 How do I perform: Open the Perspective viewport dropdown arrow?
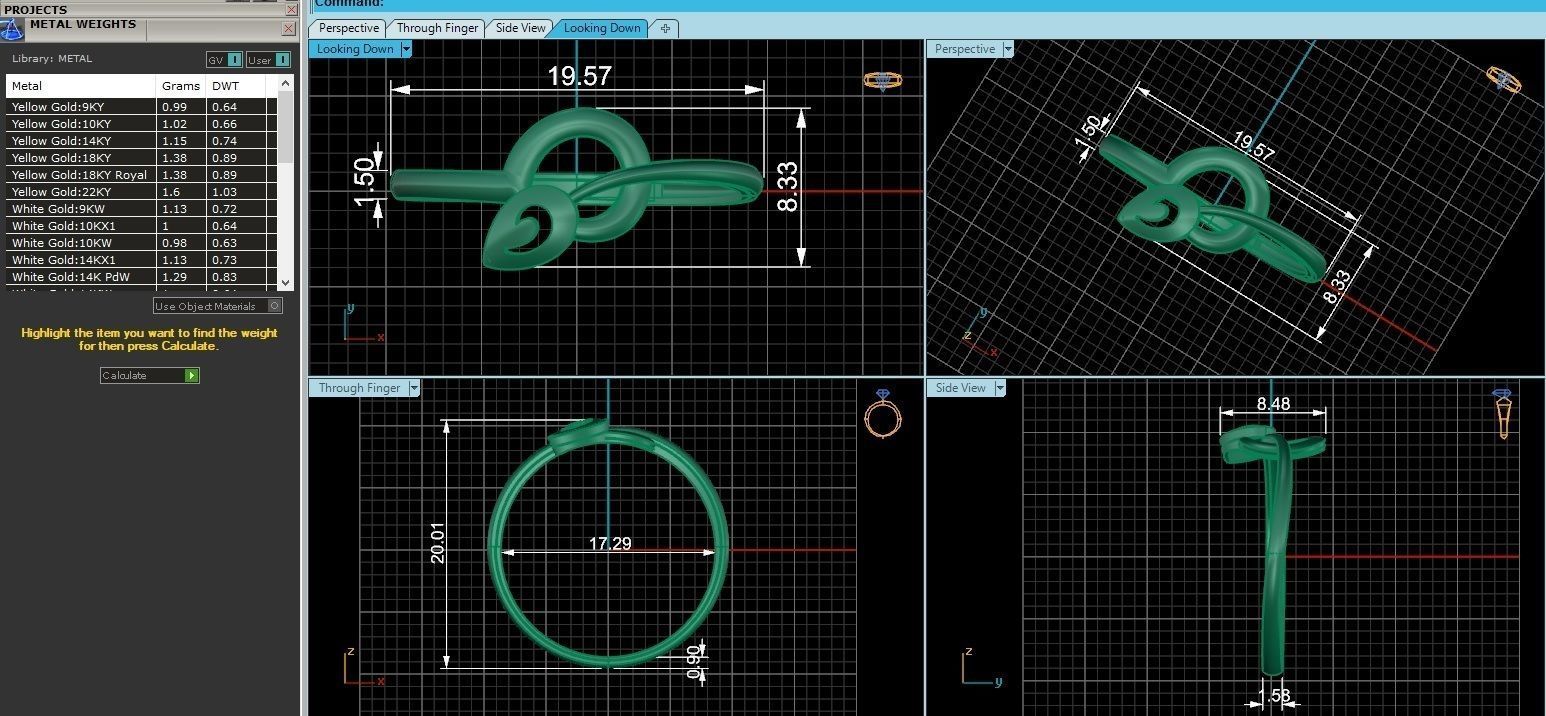1008,49
